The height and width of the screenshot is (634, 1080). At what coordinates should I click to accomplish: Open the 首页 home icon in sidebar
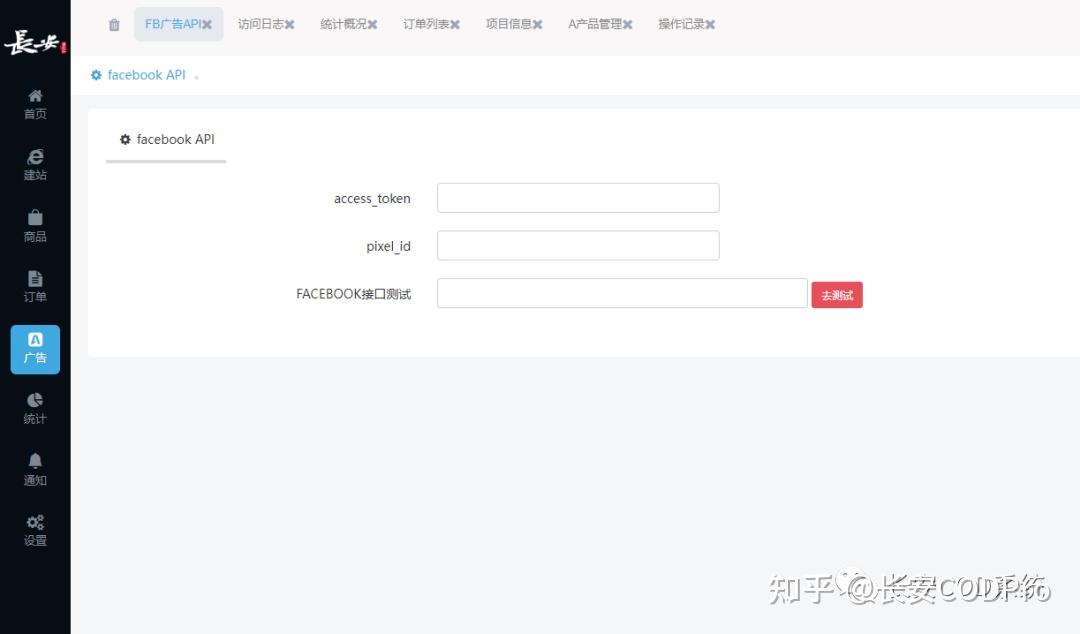[x=35, y=103]
